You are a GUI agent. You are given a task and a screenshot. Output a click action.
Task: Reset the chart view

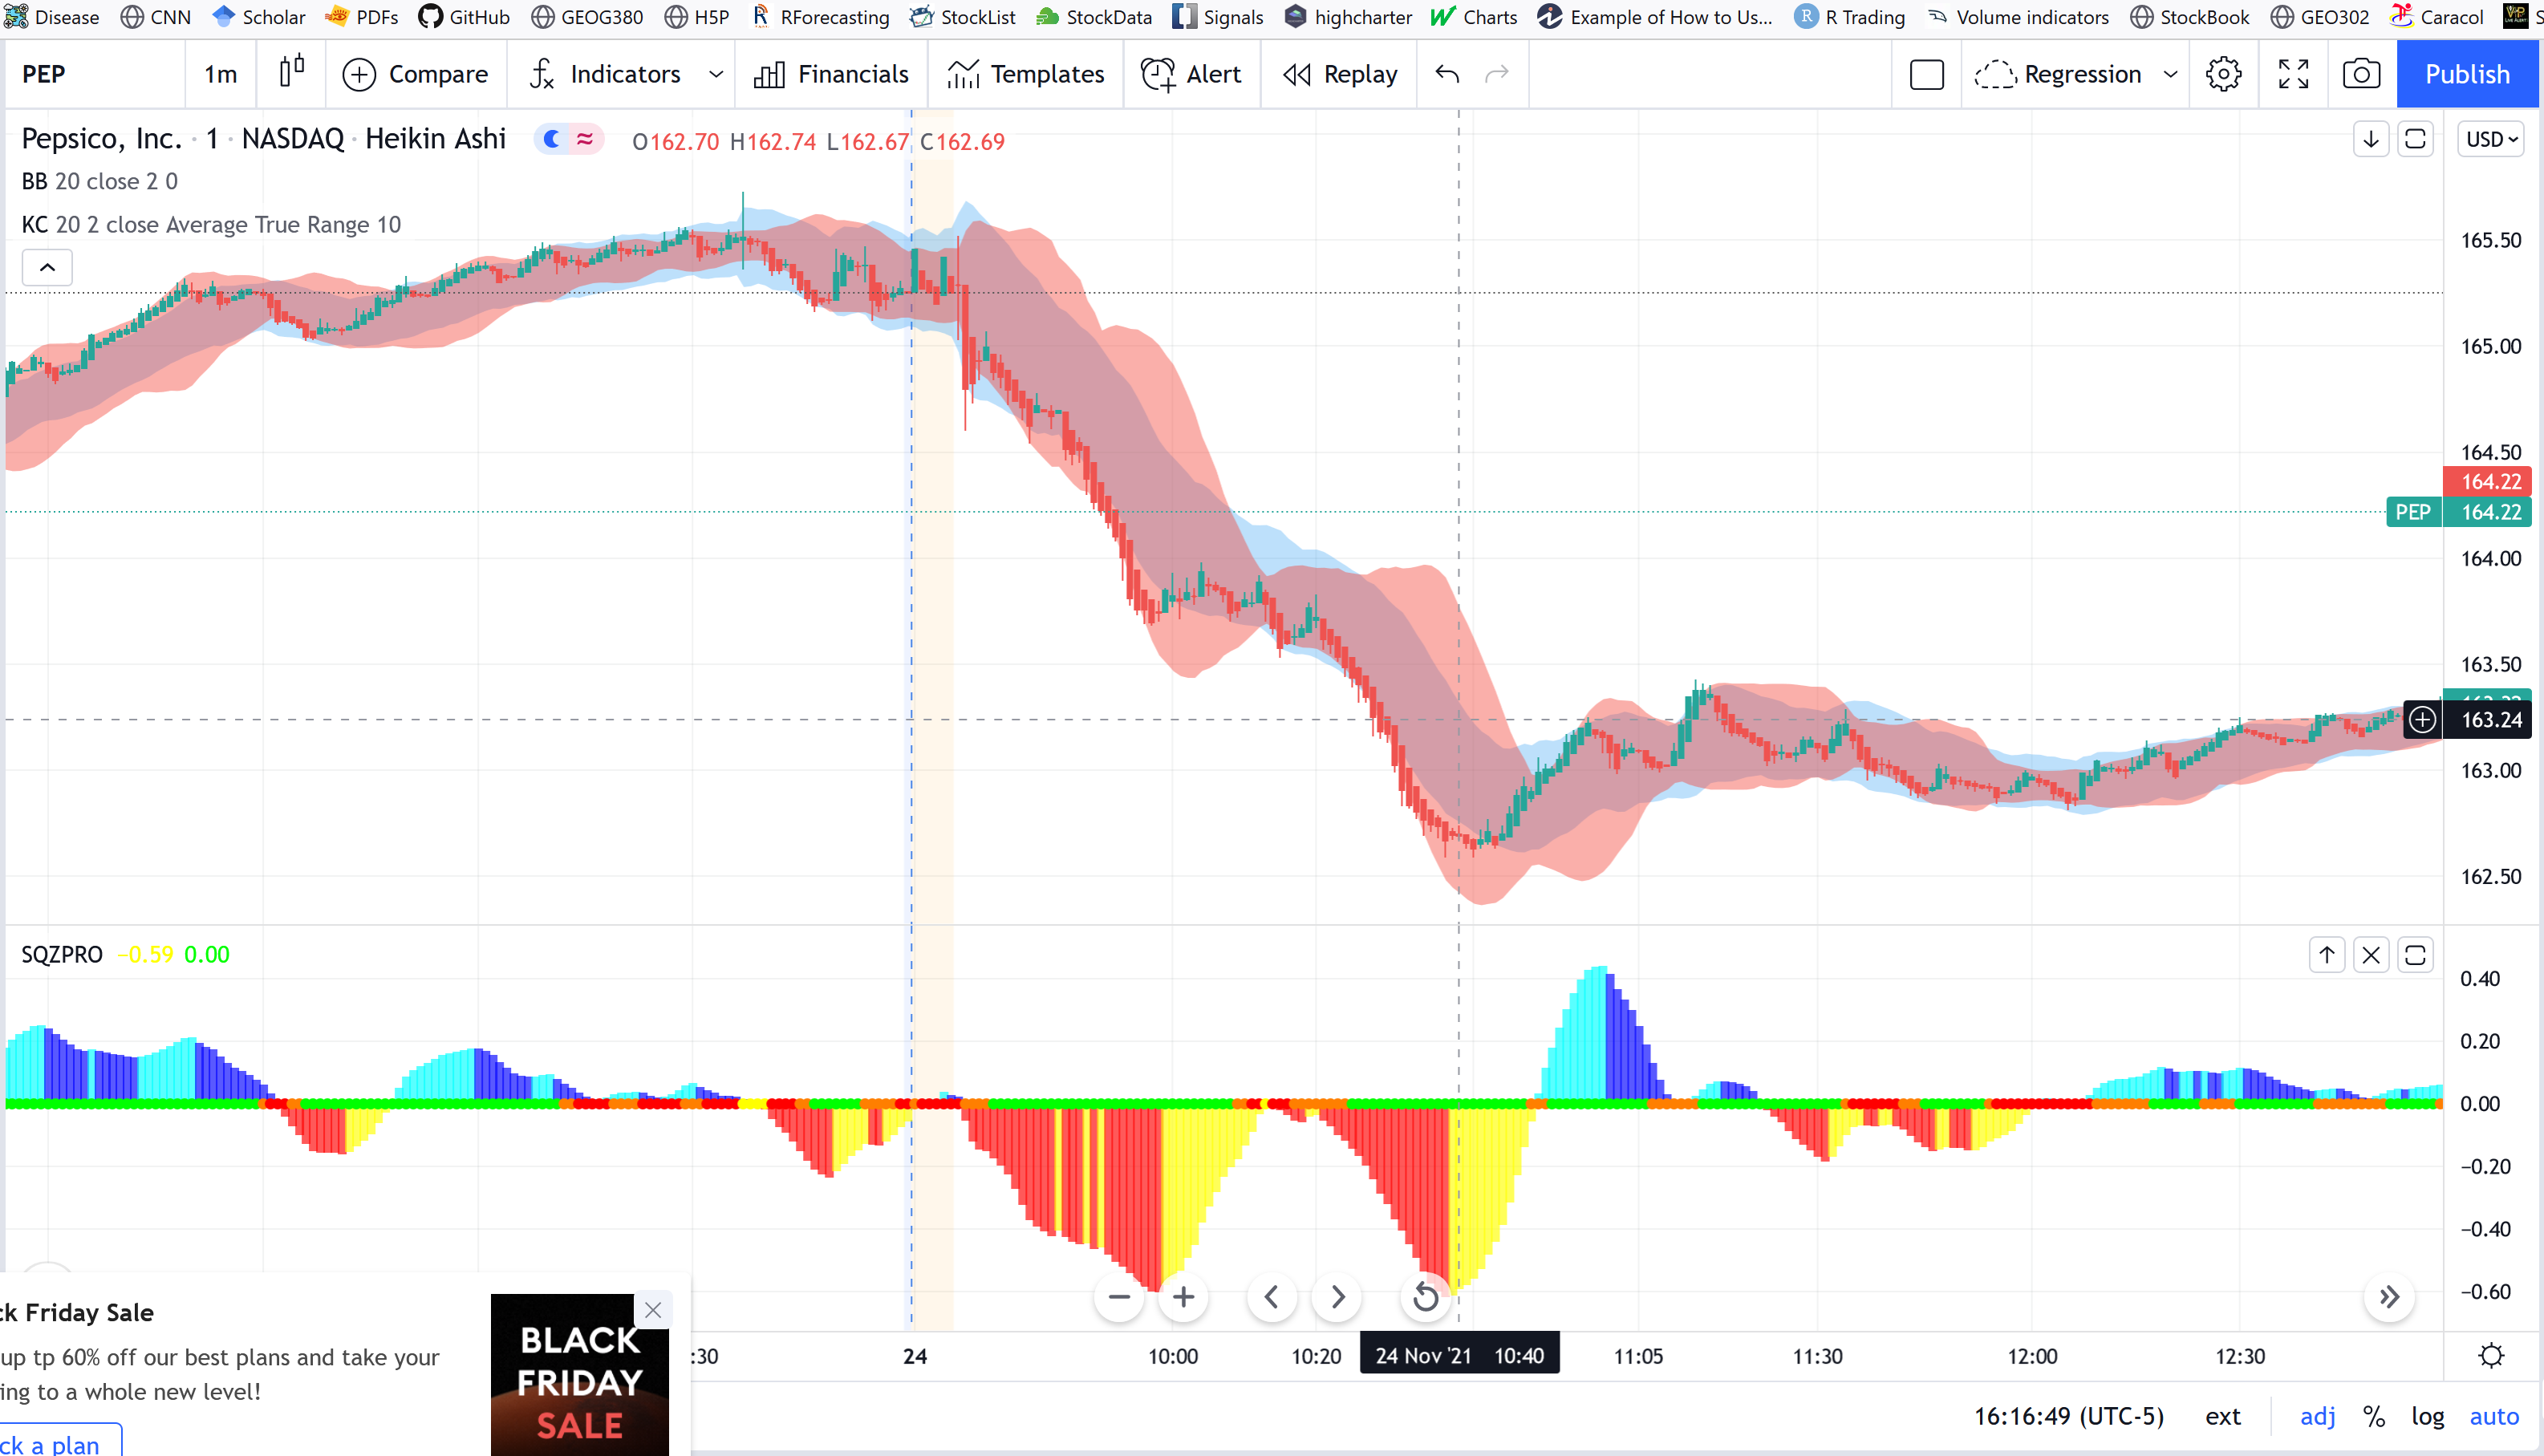coord(1426,1297)
